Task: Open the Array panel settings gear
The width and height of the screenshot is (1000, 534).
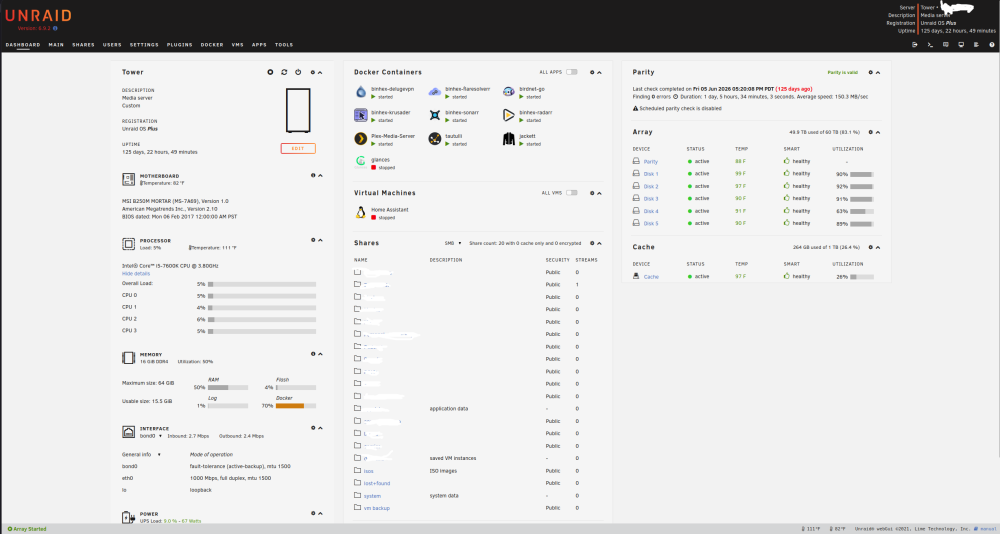Action: pyautogui.click(x=871, y=132)
